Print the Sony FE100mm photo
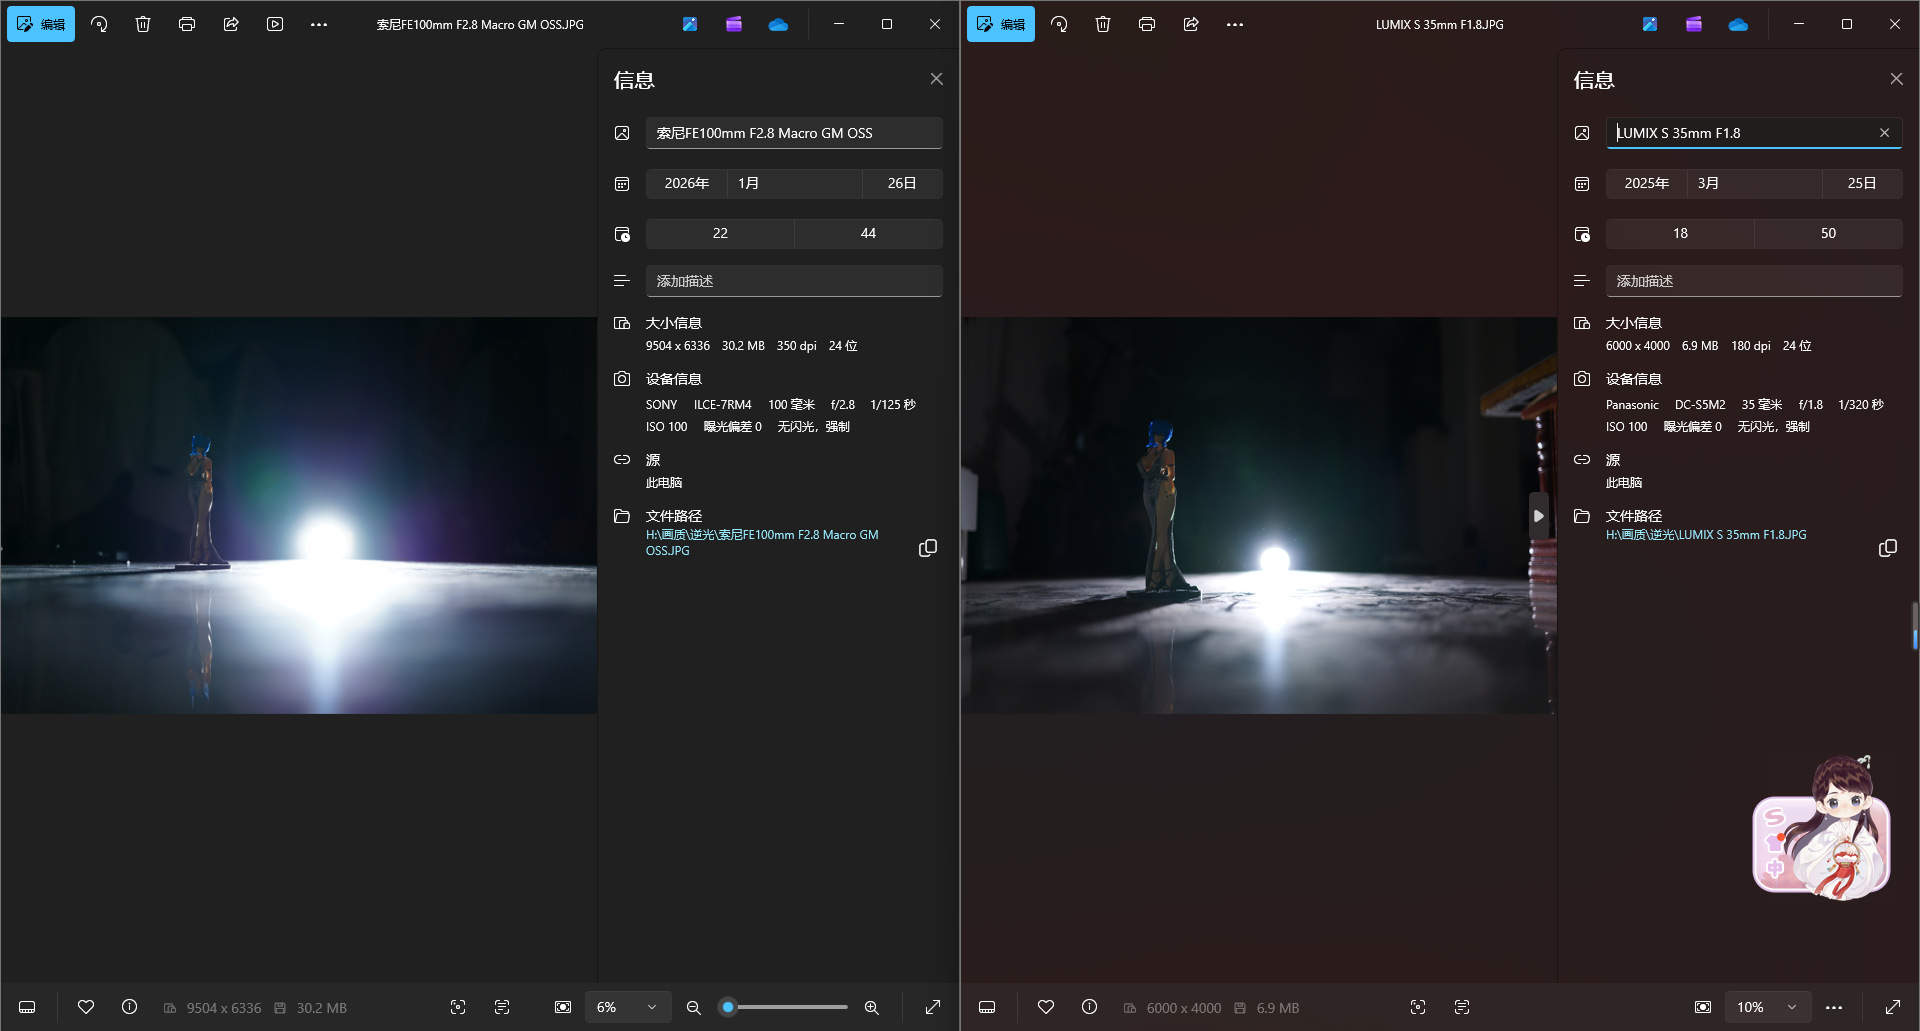1920x1031 pixels. [187, 24]
